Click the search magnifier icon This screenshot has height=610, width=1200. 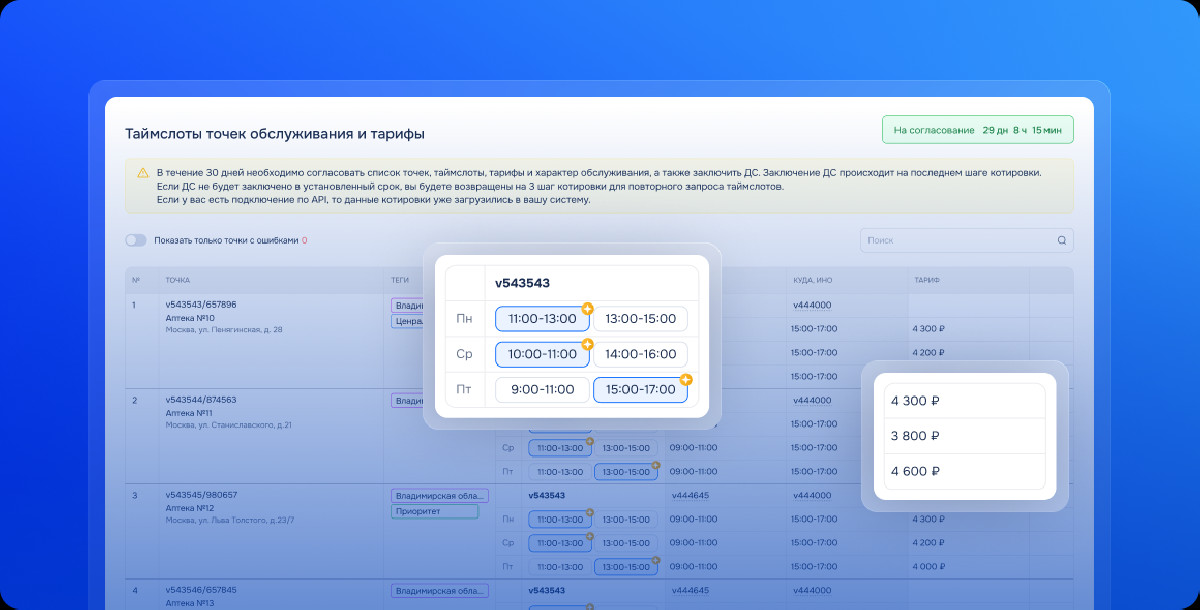point(1062,241)
